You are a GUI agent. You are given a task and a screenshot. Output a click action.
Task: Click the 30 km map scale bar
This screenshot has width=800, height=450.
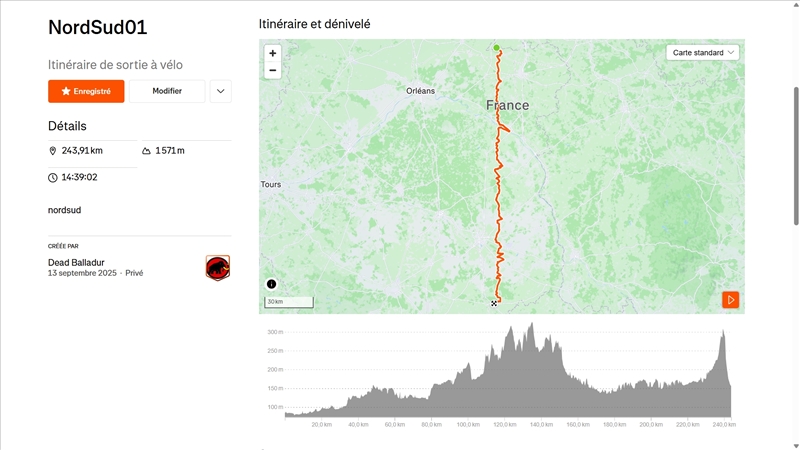[x=289, y=301]
